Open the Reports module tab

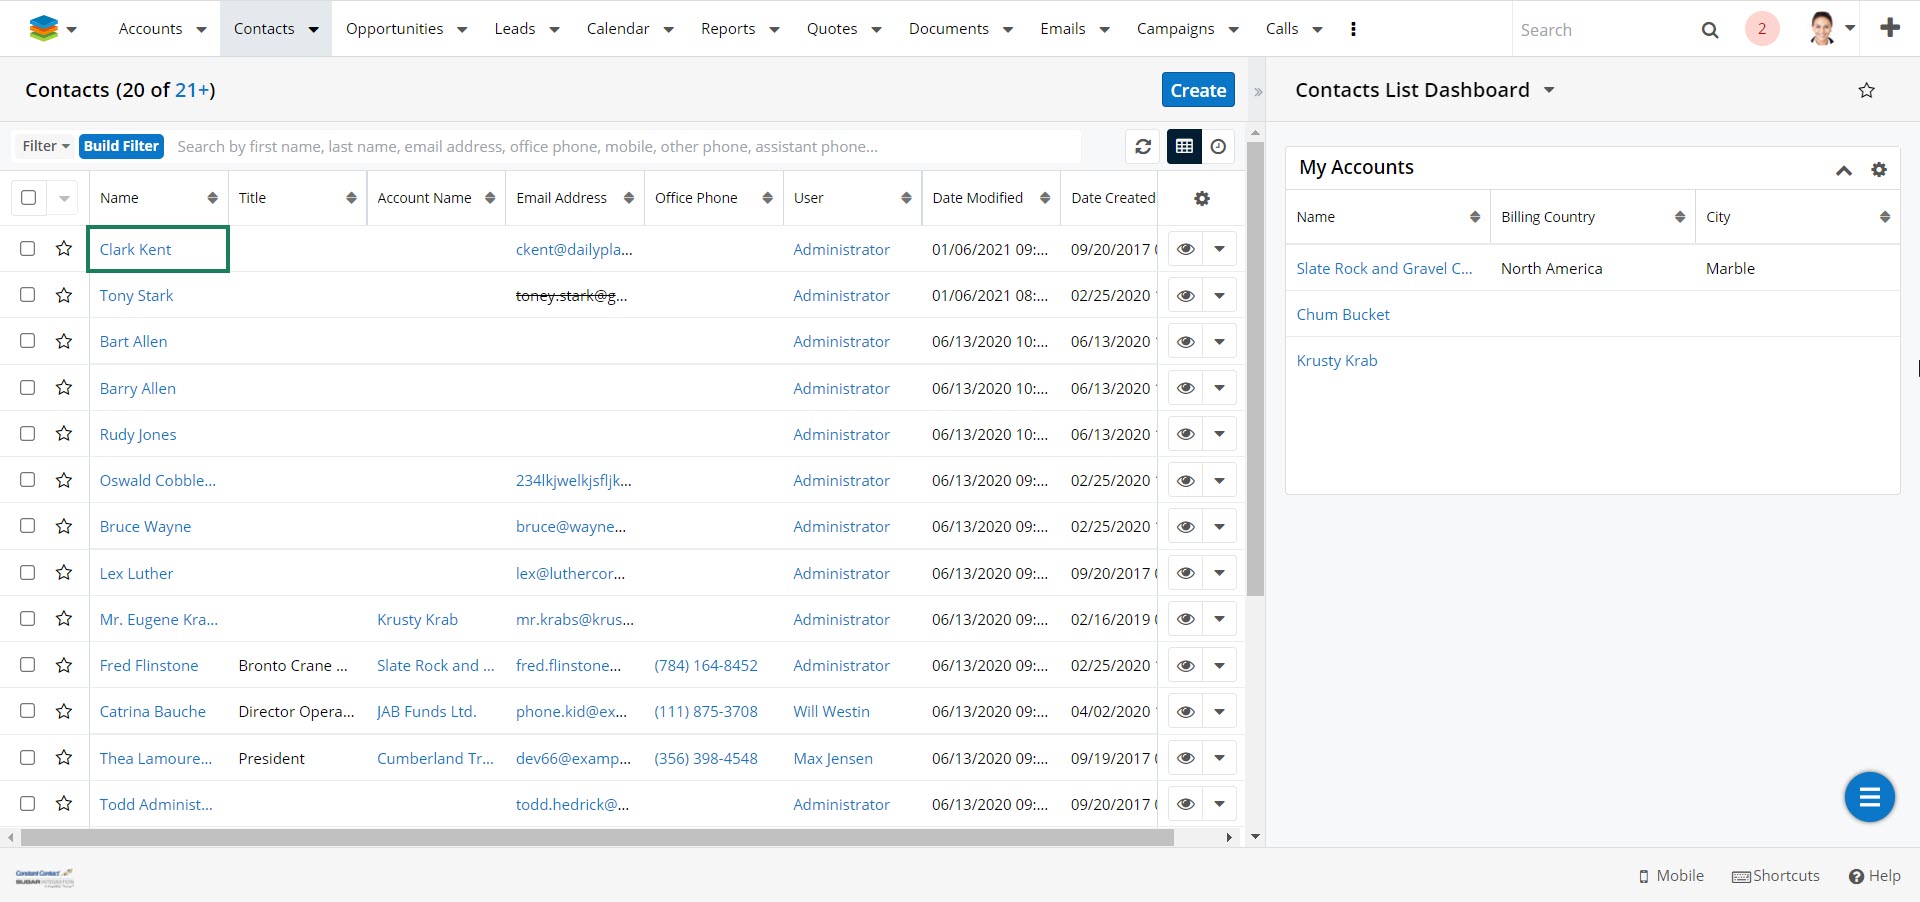pyautogui.click(x=728, y=29)
